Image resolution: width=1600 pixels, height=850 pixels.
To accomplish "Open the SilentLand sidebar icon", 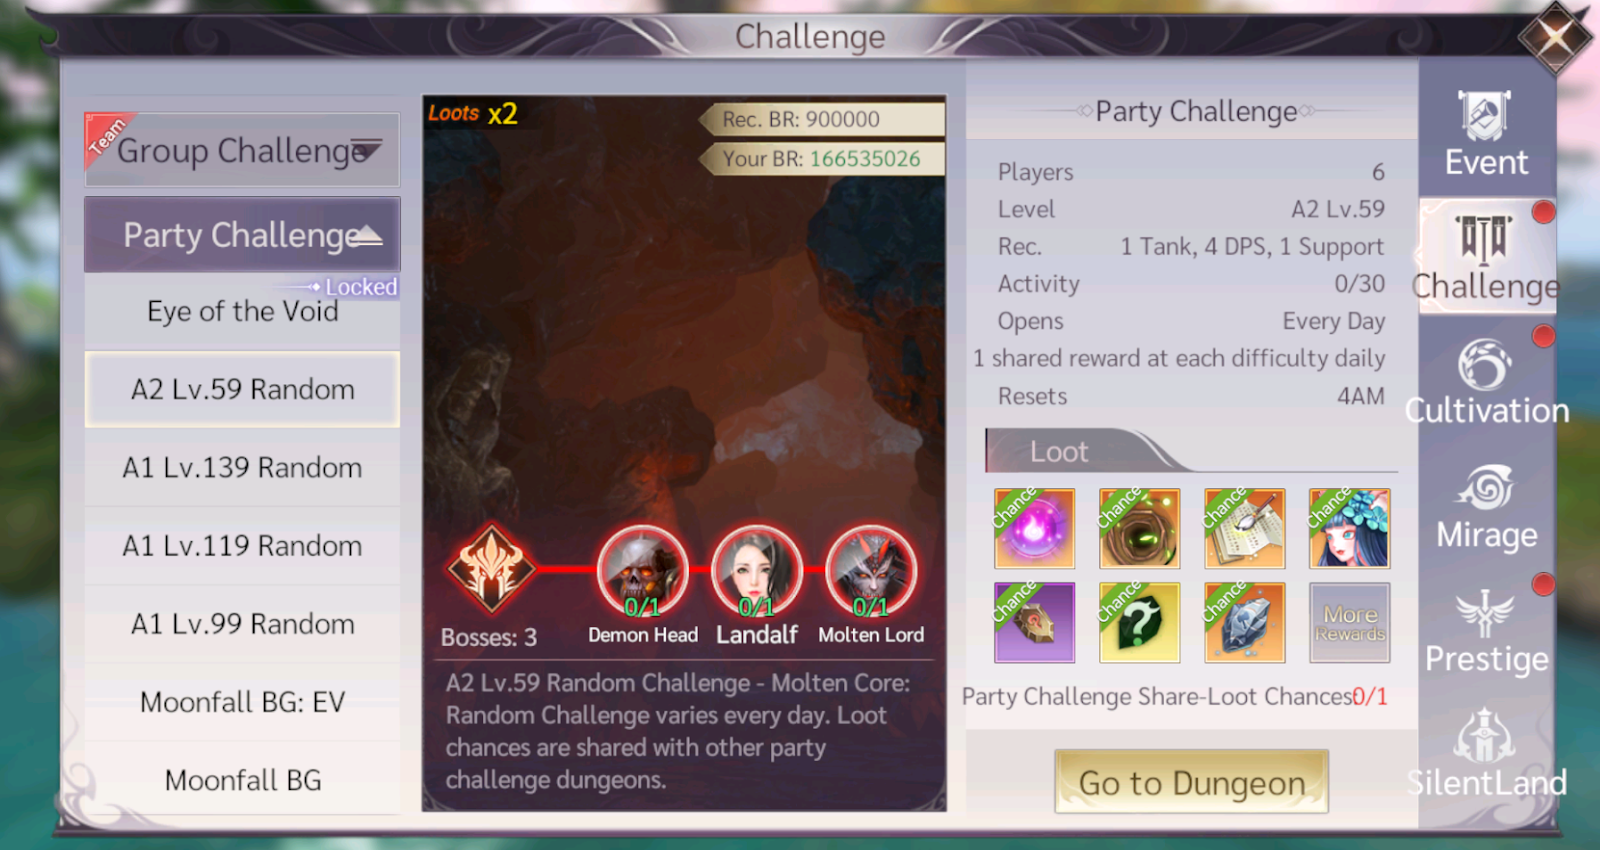I will 1486,754.
